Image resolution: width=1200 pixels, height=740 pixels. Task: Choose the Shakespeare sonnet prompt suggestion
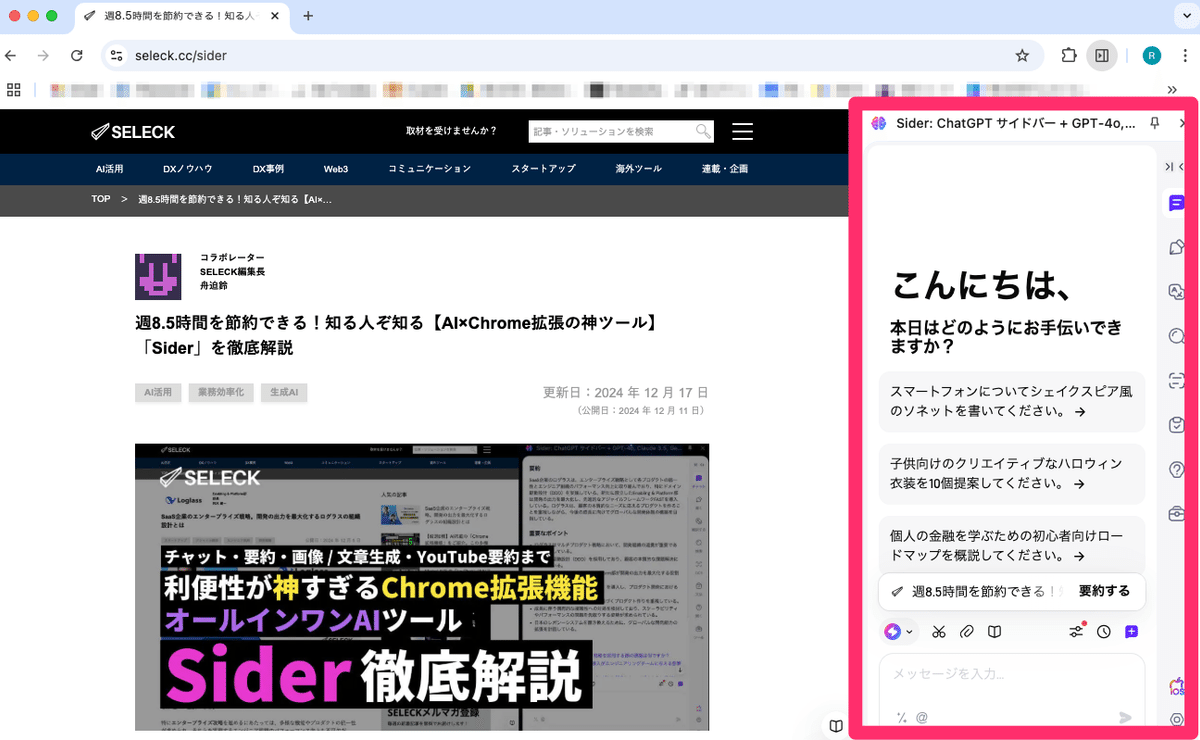coord(1011,402)
